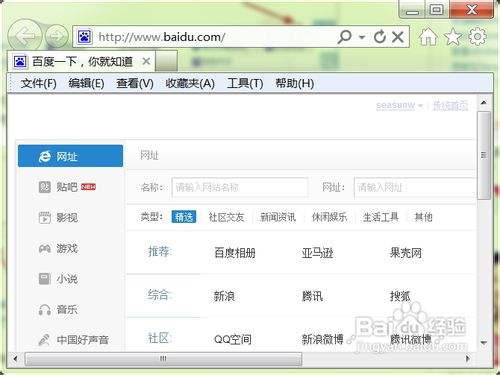Click the 亚马逊 site link
Viewport: 500px width, 375px height.
tap(317, 253)
